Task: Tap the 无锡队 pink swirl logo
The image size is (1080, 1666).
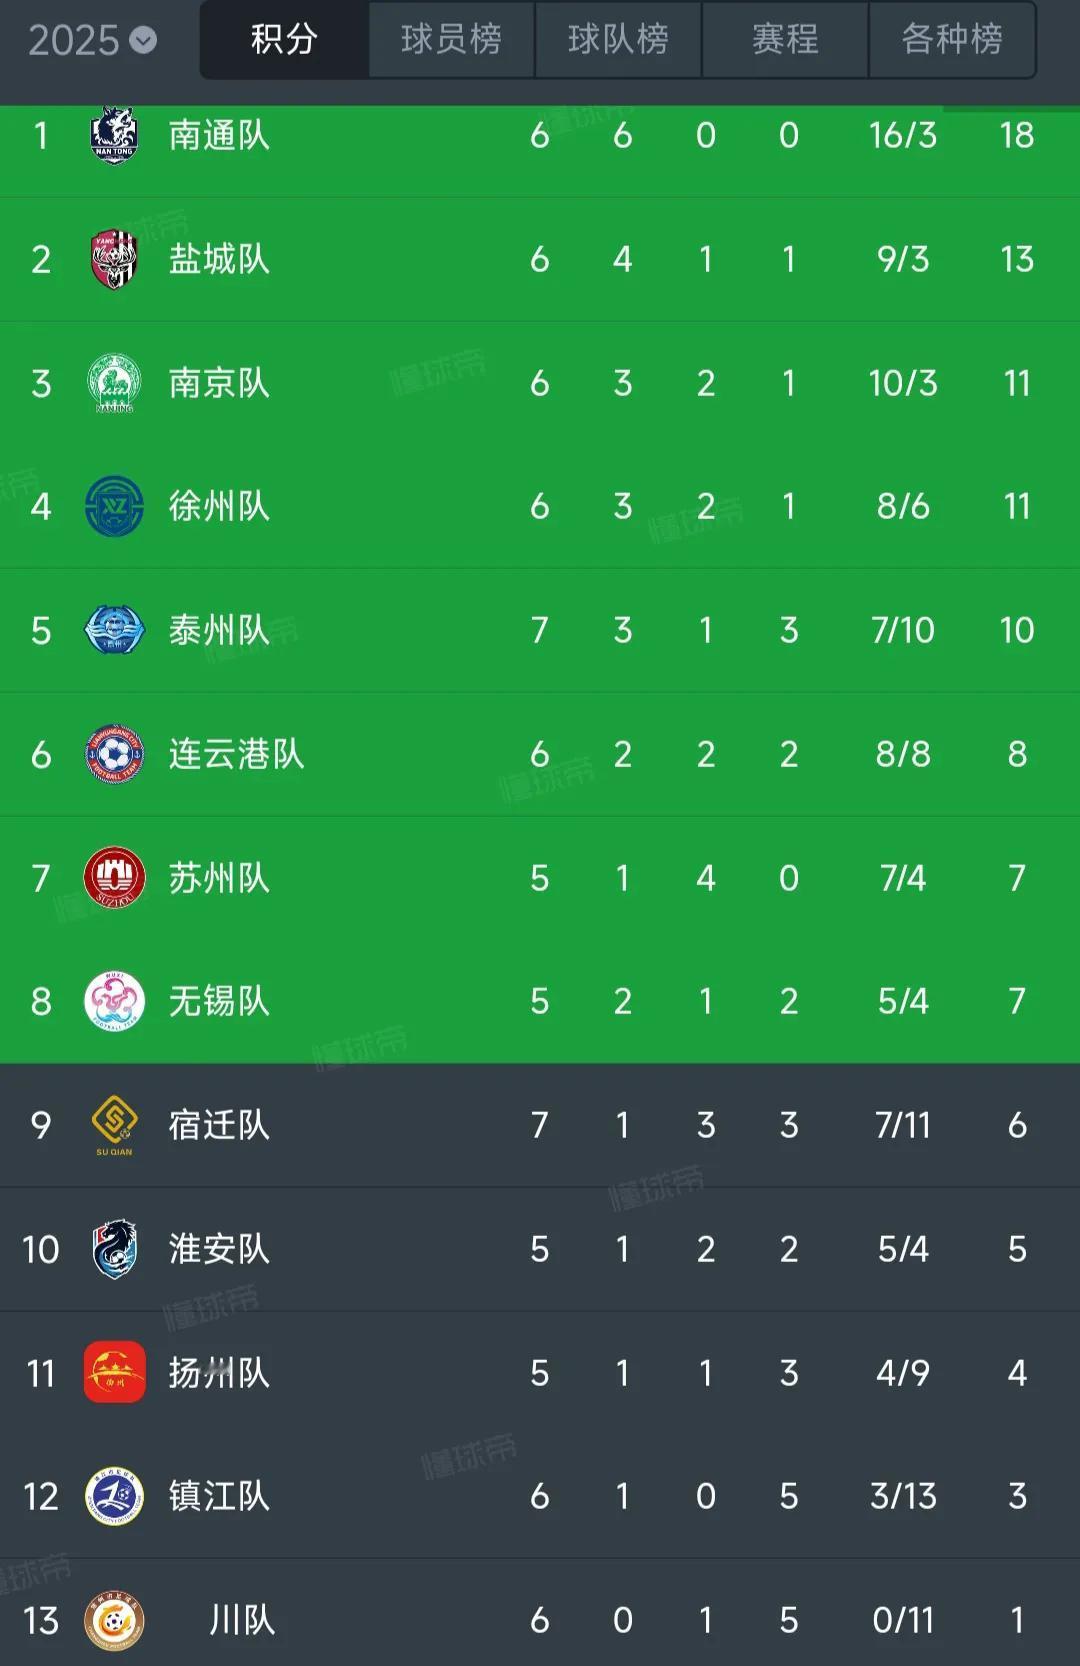Action: tap(114, 1001)
